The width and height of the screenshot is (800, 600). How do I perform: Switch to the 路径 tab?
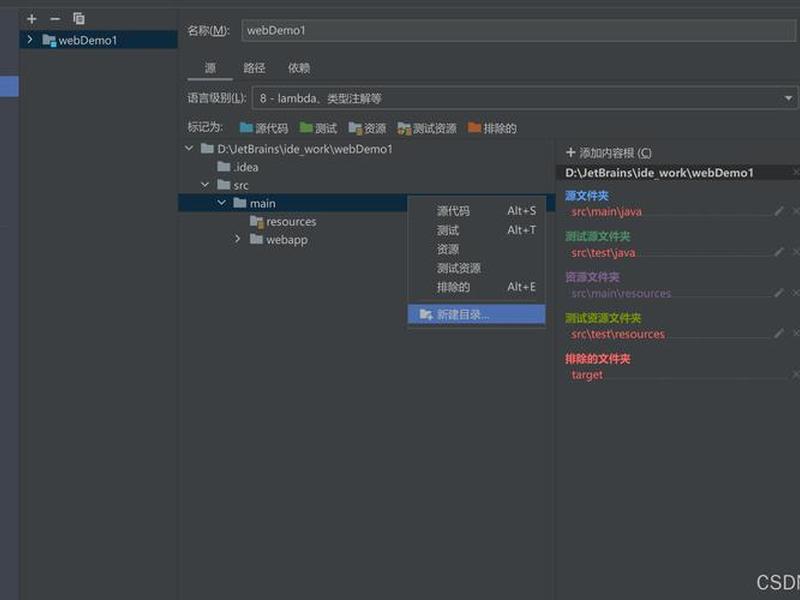[254, 68]
